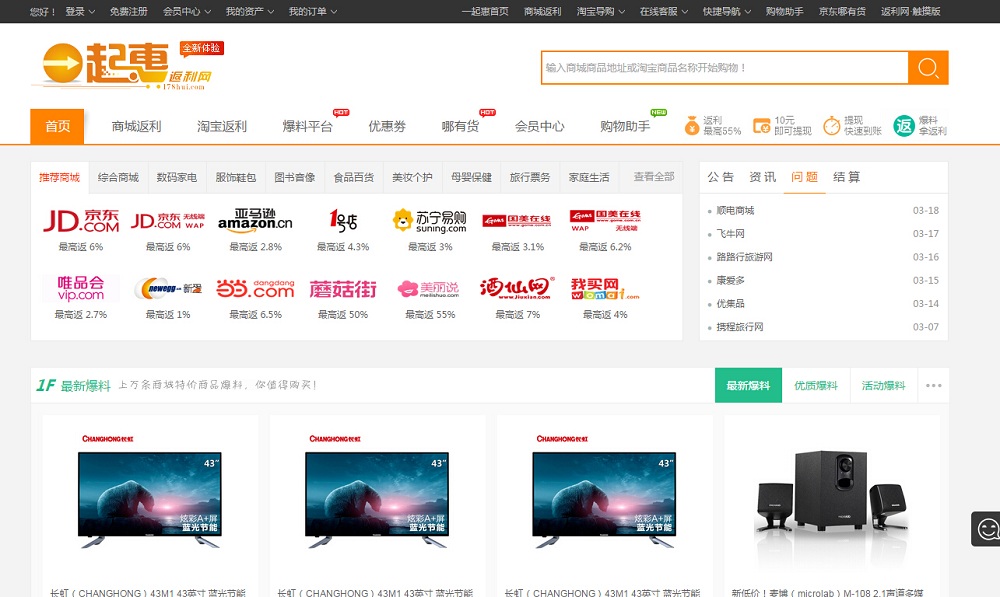This screenshot has height=597, width=1000.
Task: Click the 免费注册 link in top bar
Action: coord(128,11)
